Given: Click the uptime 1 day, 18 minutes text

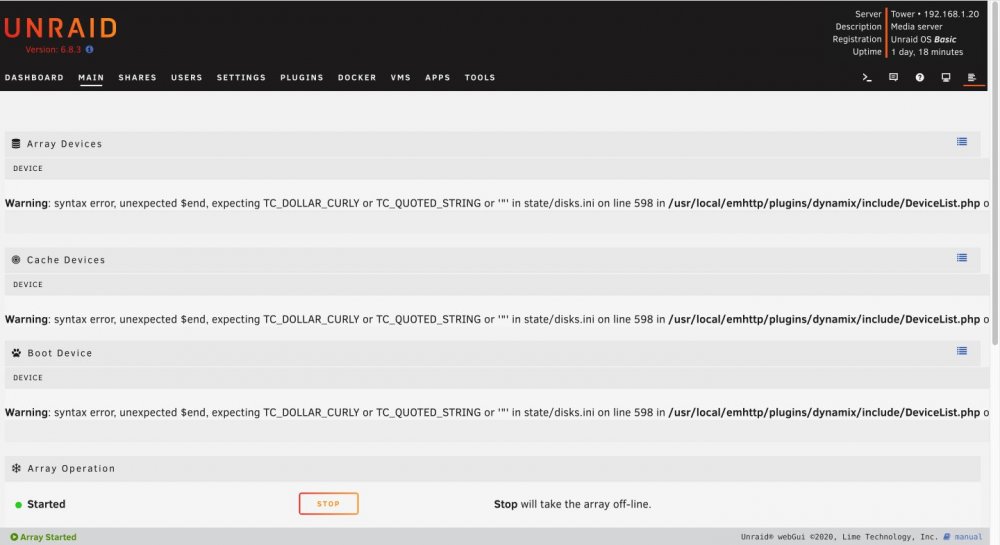Looking at the screenshot, I should [x=927, y=52].
